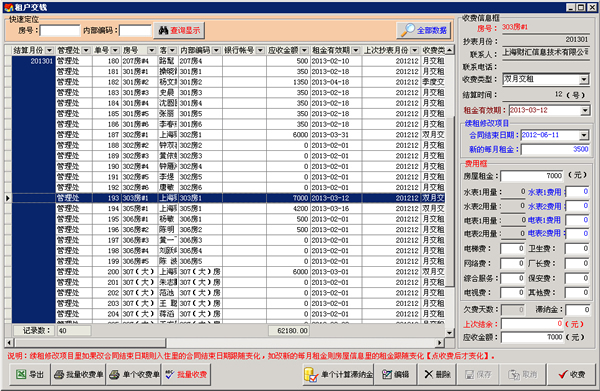Click the 应收金额 total field in fee panel
The height and width of the screenshot is (391, 600).
coord(532,337)
